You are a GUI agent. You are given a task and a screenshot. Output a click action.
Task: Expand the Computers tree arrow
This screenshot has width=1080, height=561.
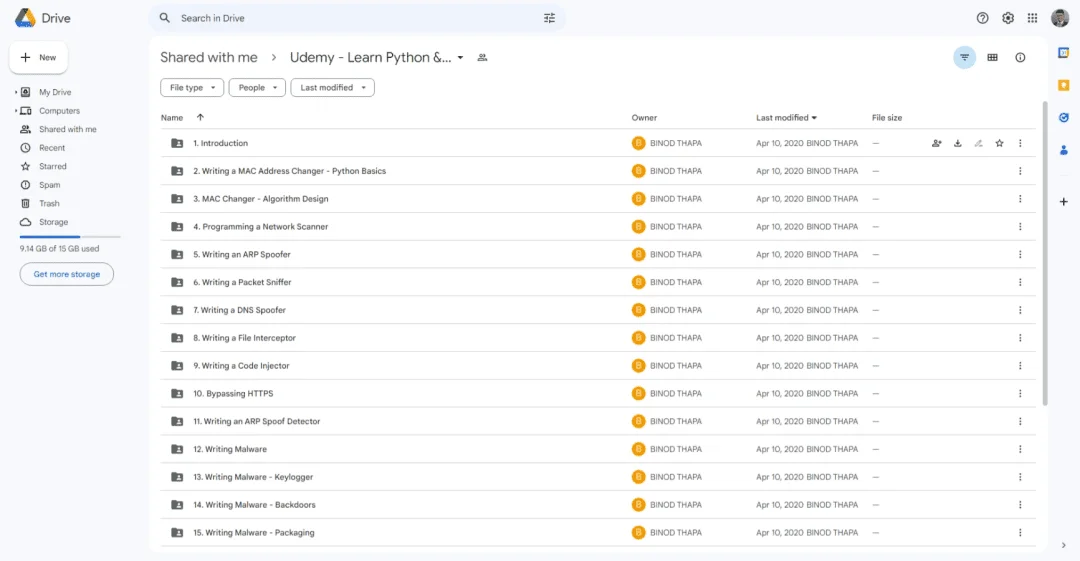16,111
